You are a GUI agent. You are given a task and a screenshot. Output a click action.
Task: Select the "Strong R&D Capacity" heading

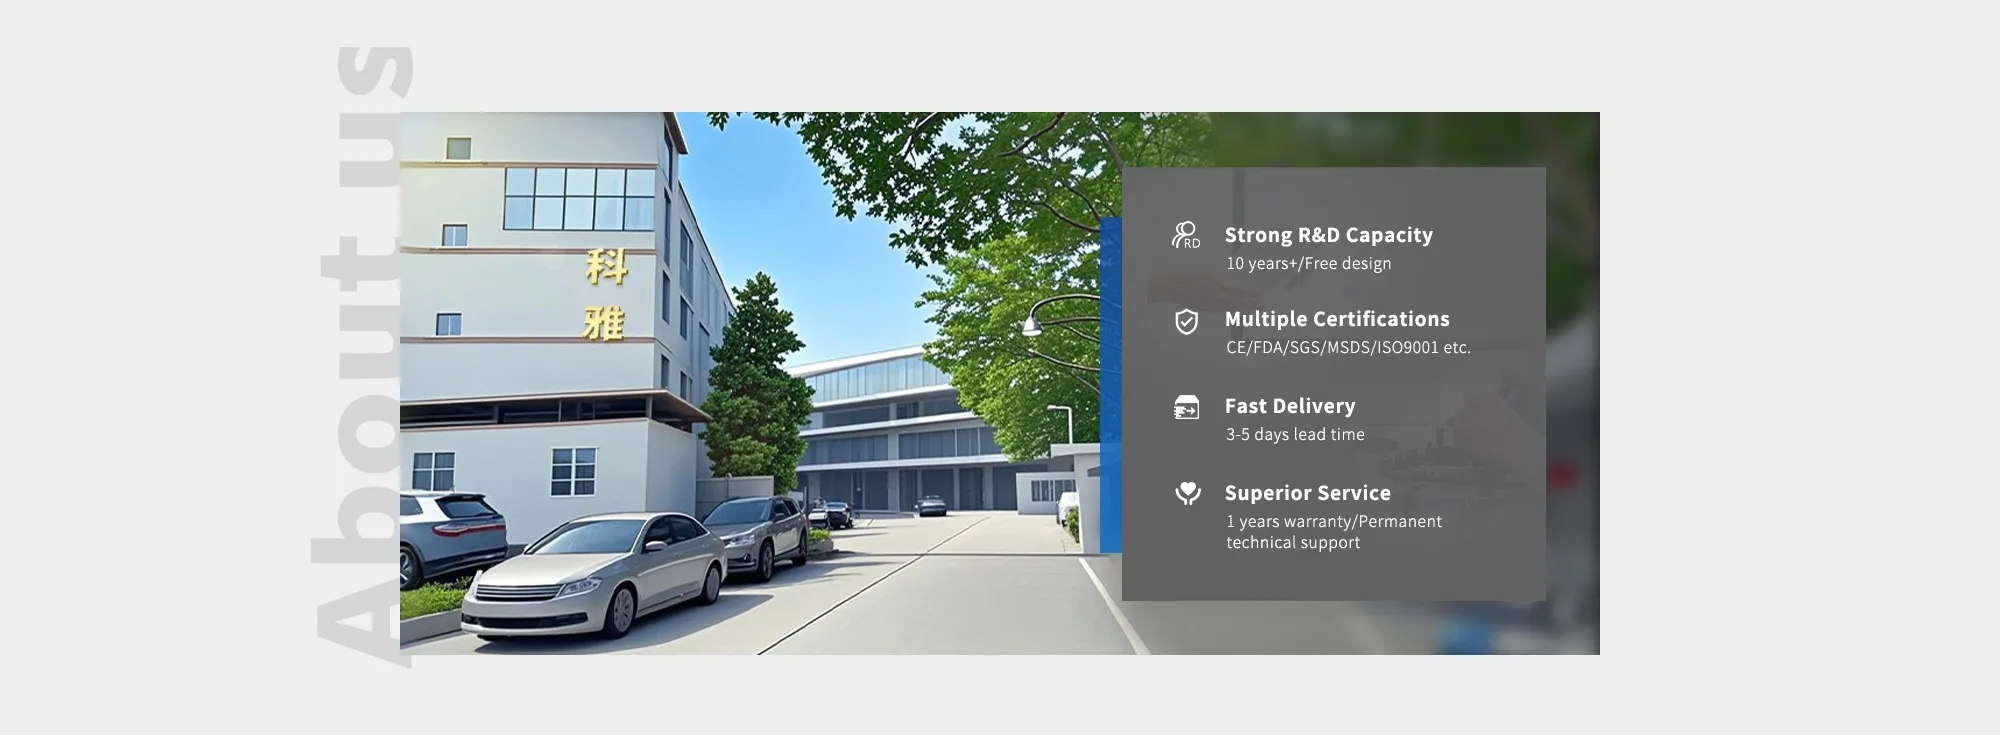pos(1329,235)
